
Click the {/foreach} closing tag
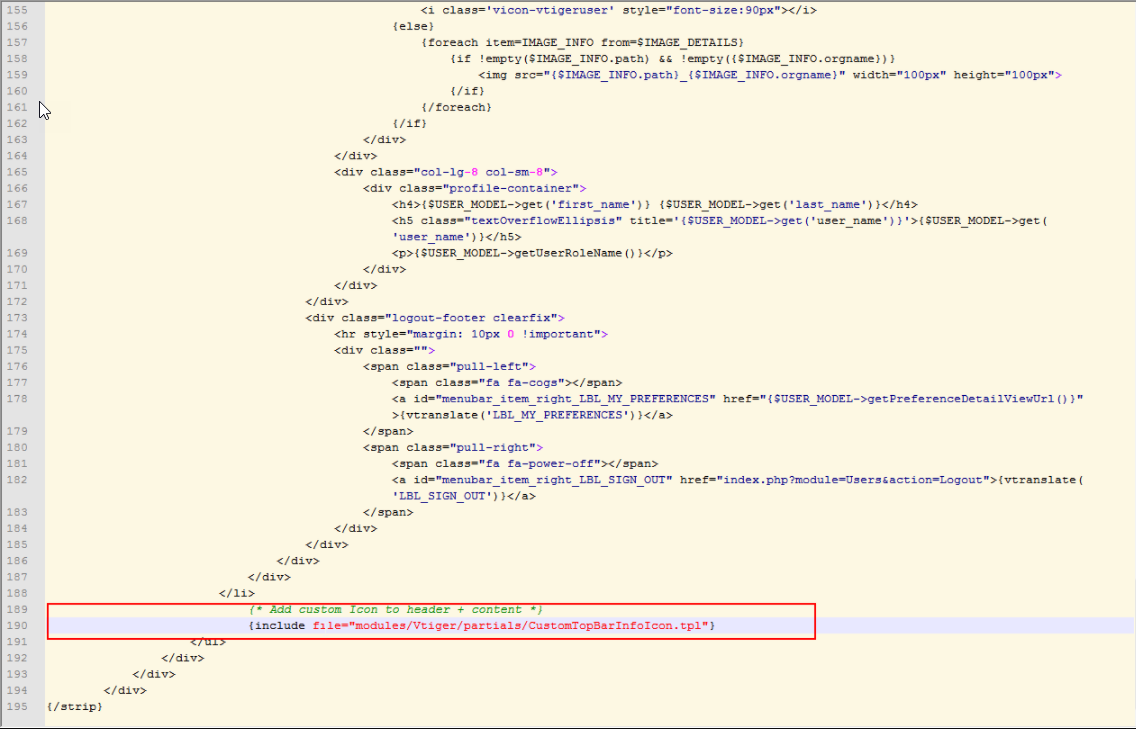(x=456, y=107)
